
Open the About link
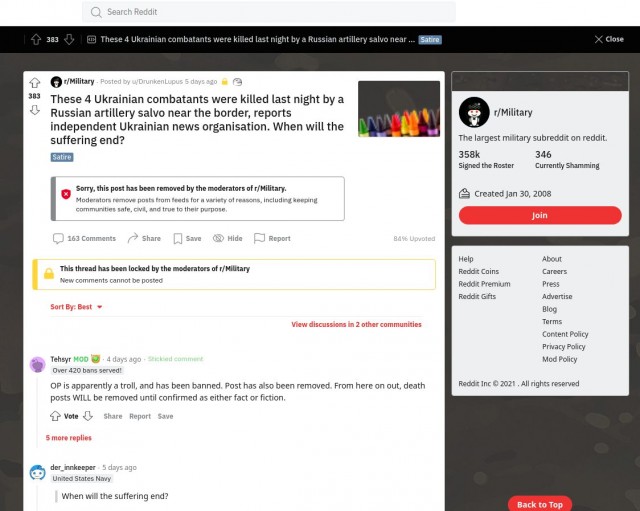click(552, 259)
